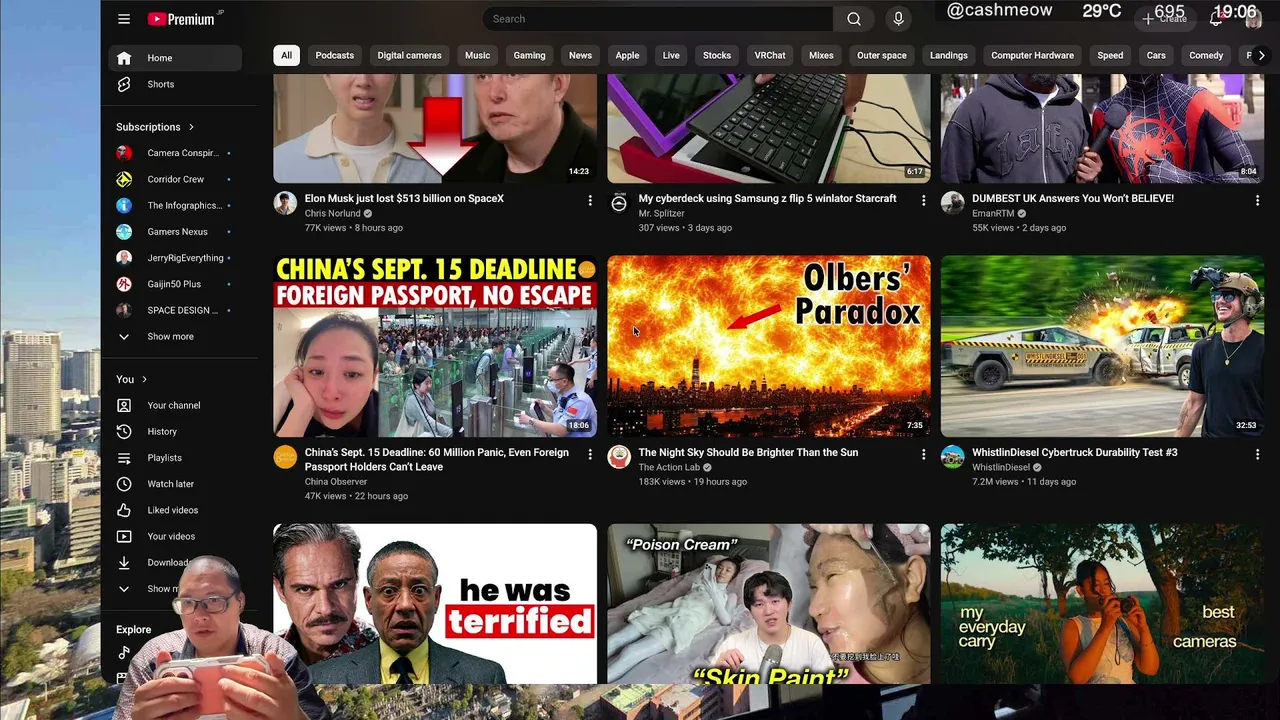
Task: Open Your channel in the sidebar
Action: pos(175,405)
